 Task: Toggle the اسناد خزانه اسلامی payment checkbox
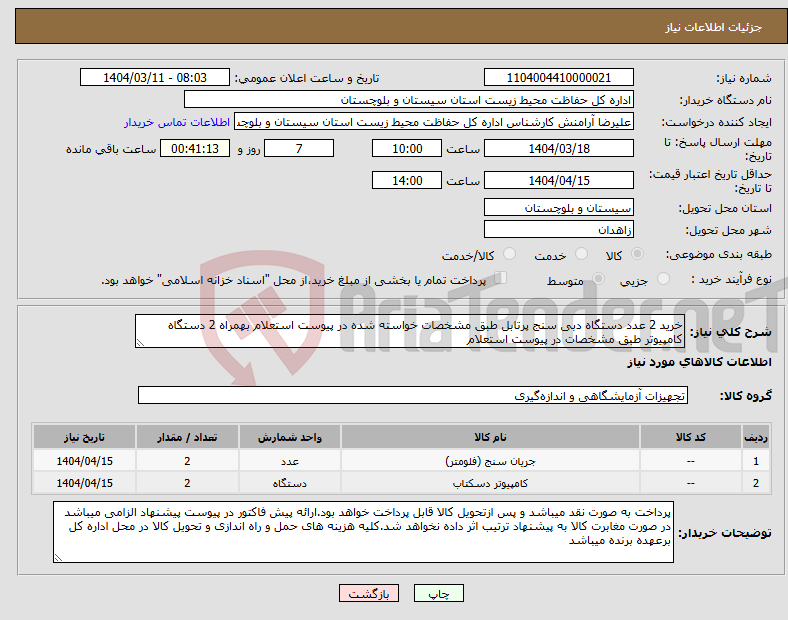(x=501, y=278)
